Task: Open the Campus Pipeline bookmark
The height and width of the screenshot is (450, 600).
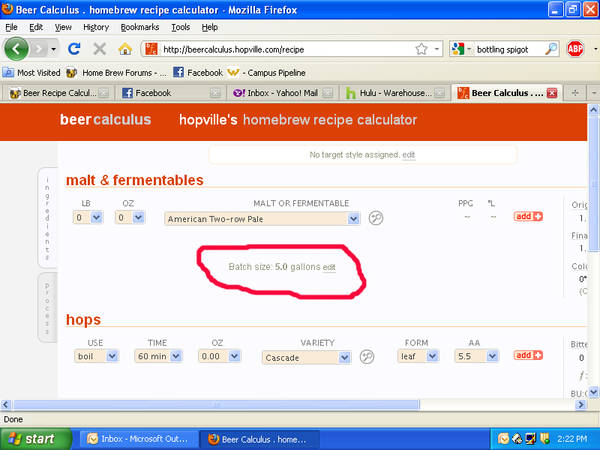Action: pos(267,72)
